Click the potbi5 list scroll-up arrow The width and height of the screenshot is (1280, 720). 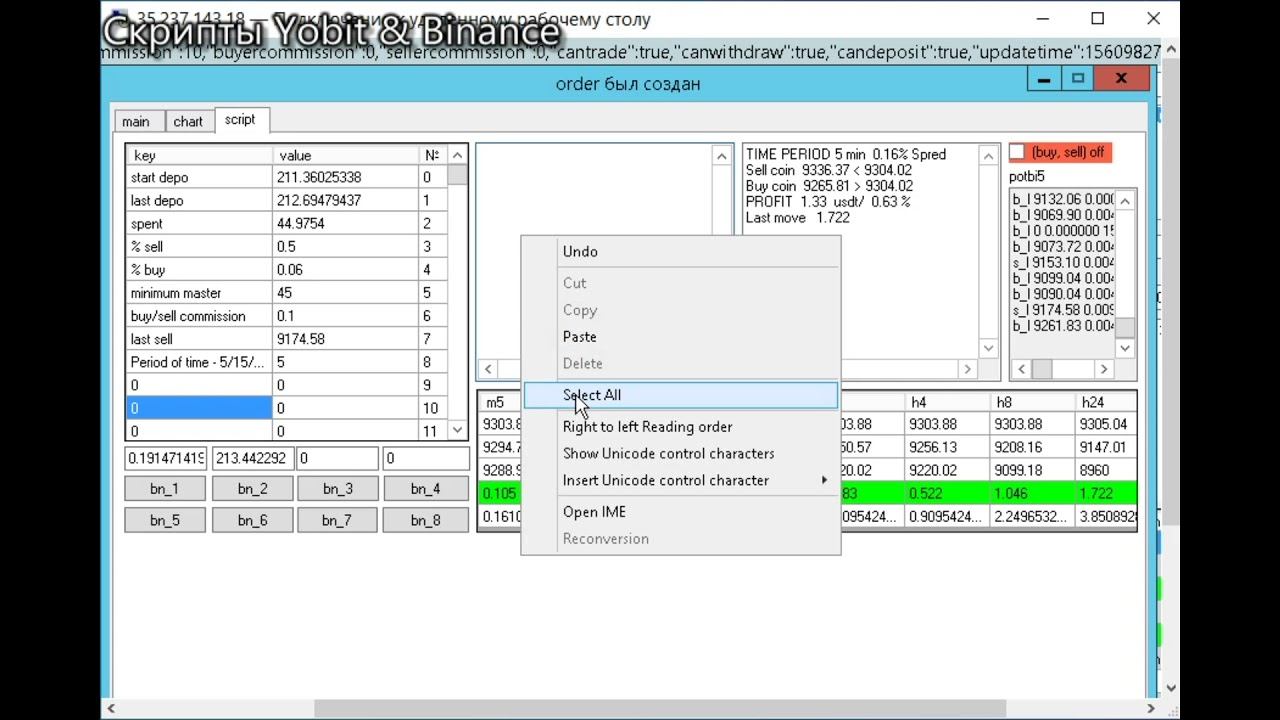(1125, 200)
